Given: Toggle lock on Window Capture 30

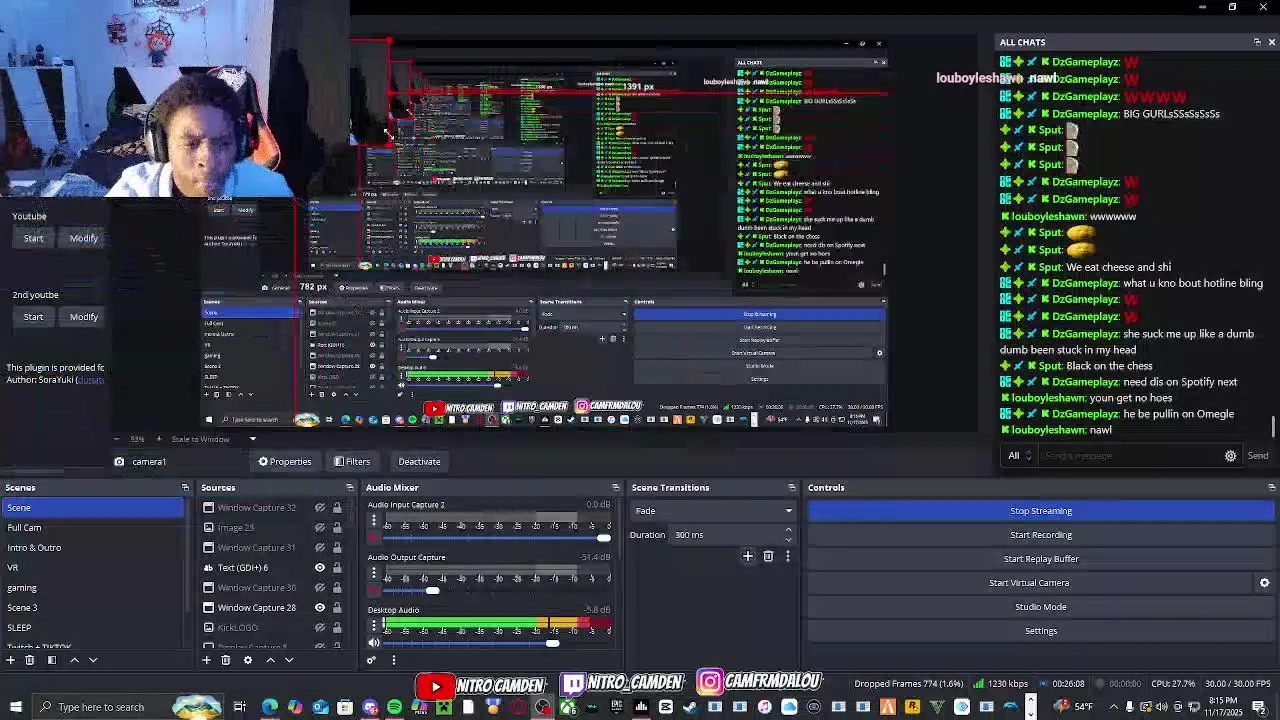Looking at the screenshot, I should (337, 588).
